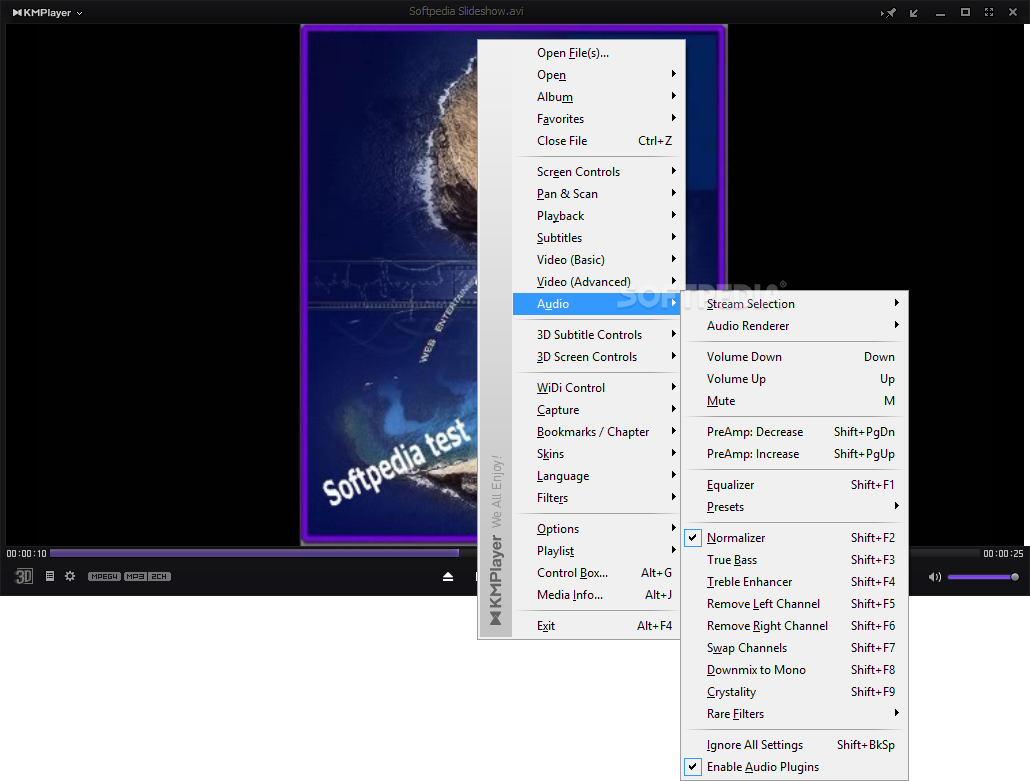Open the KMPlayer title dropdown arrow
Image resolution: width=1030 pixels, height=781 pixels.
click(79, 13)
